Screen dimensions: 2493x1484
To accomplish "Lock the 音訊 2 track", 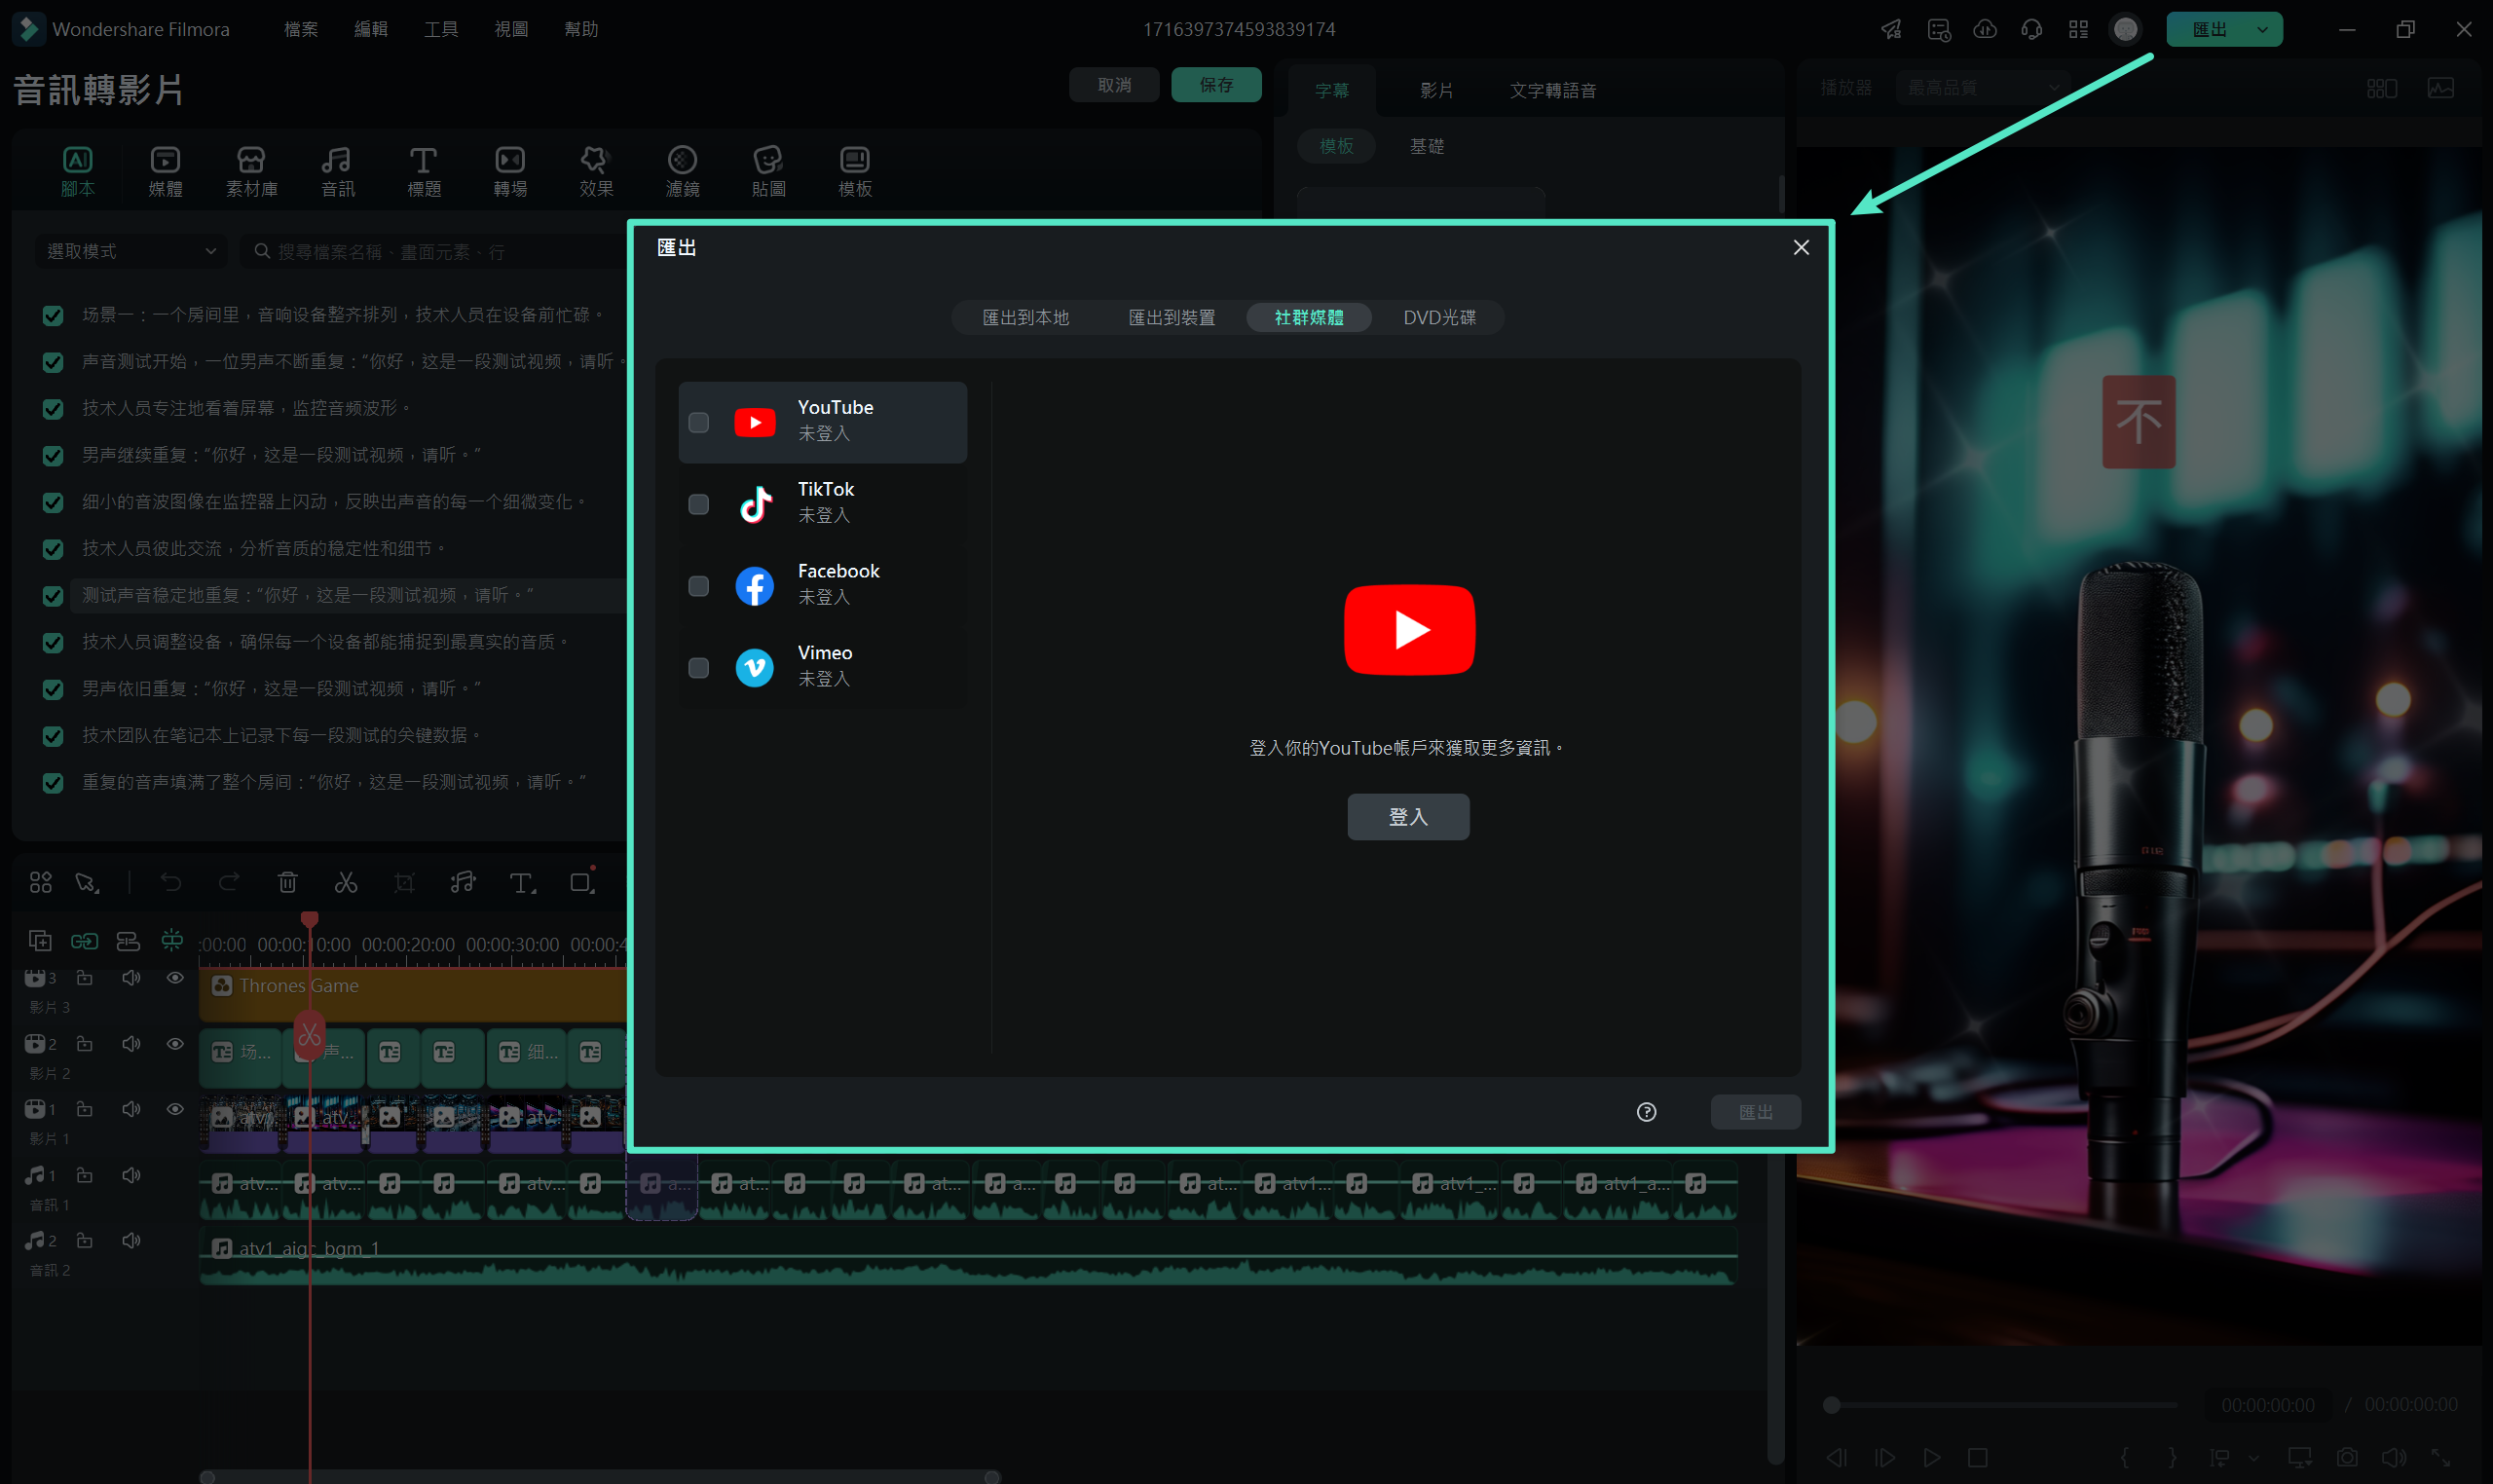I will [85, 1240].
